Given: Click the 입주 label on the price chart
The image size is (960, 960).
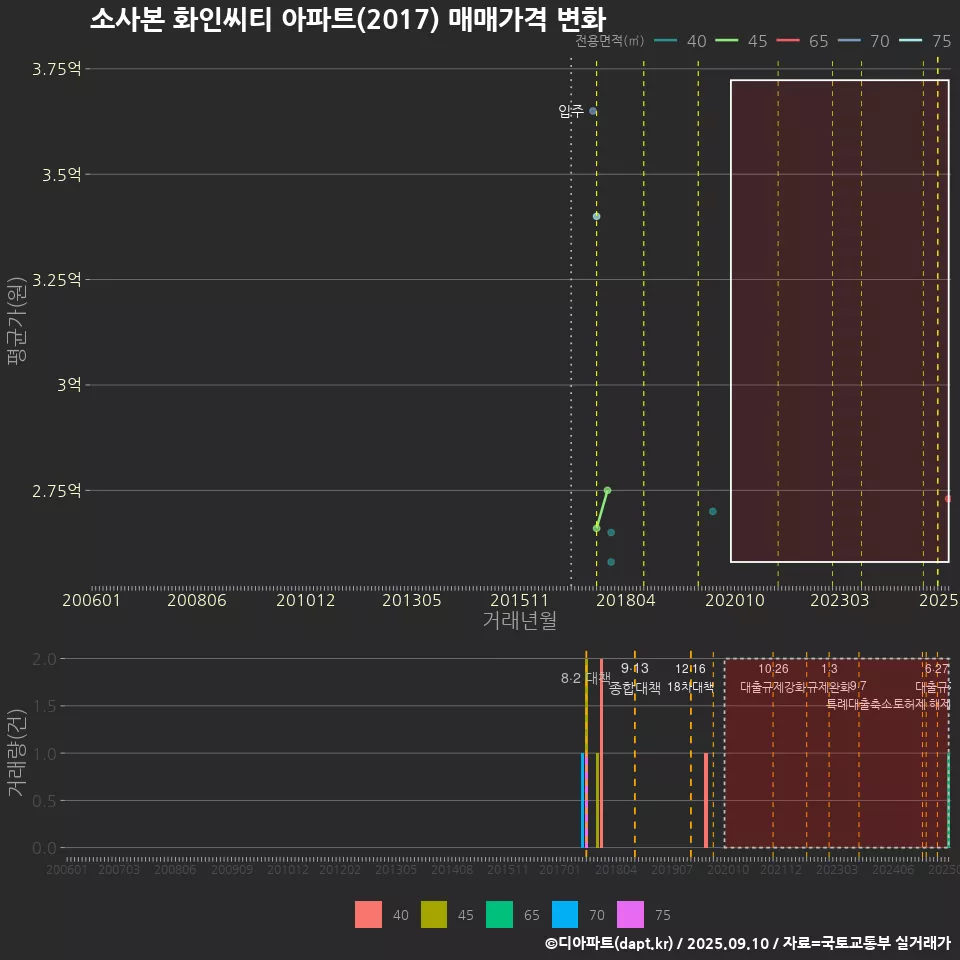Looking at the screenshot, I should tap(571, 112).
